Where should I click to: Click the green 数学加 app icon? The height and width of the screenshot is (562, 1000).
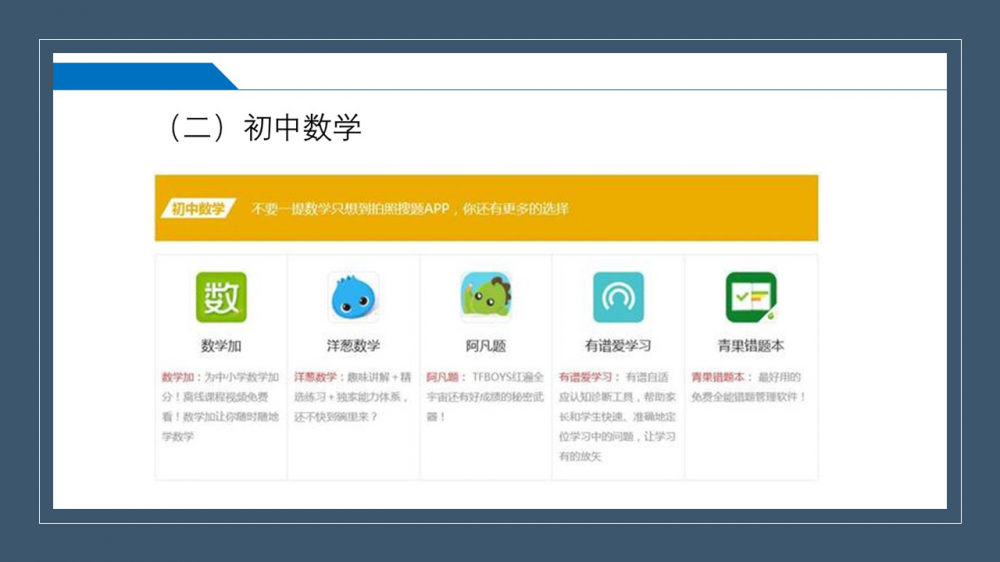tap(221, 297)
